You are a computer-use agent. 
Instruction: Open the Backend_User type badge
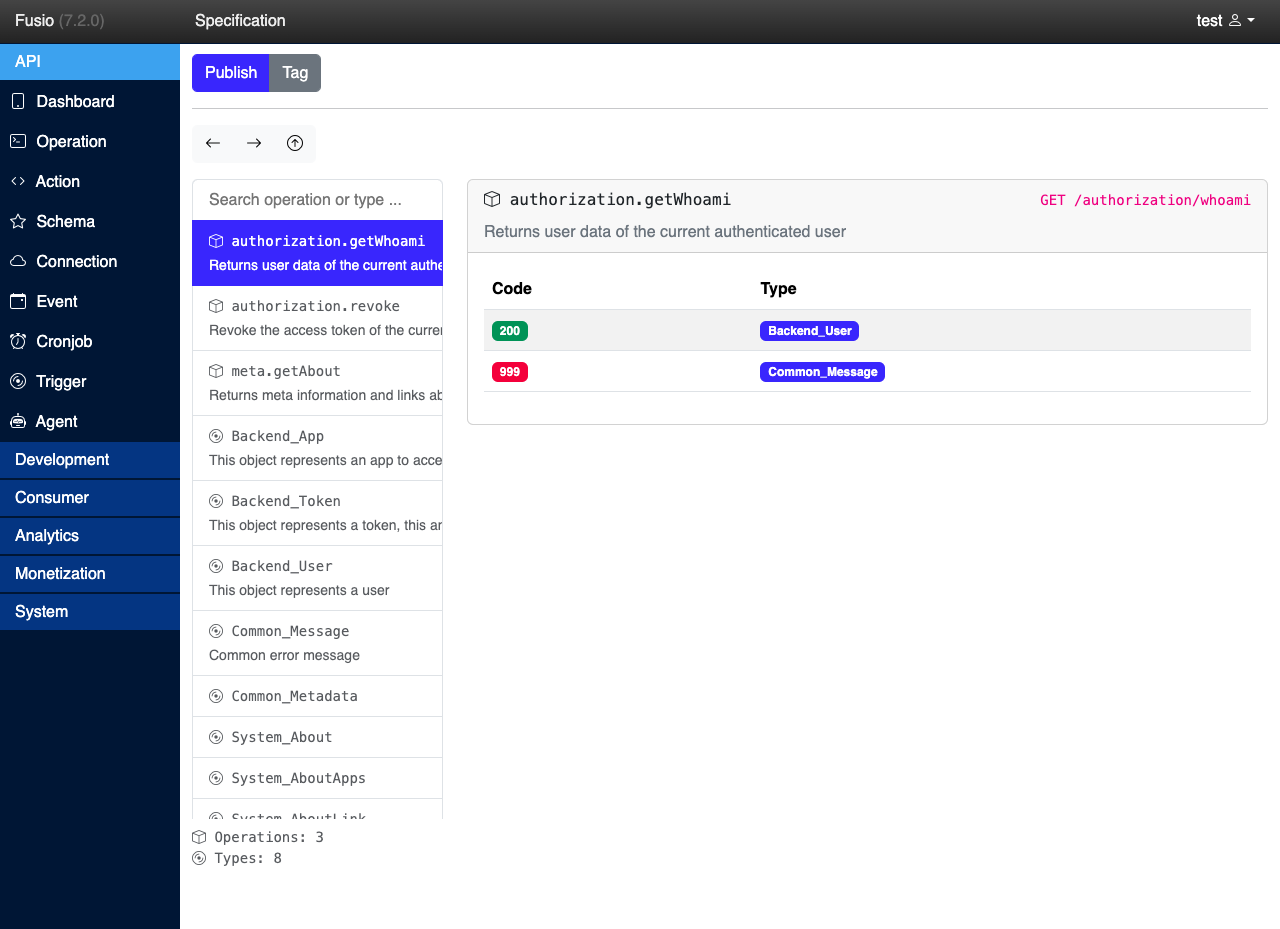click(810, 331)
